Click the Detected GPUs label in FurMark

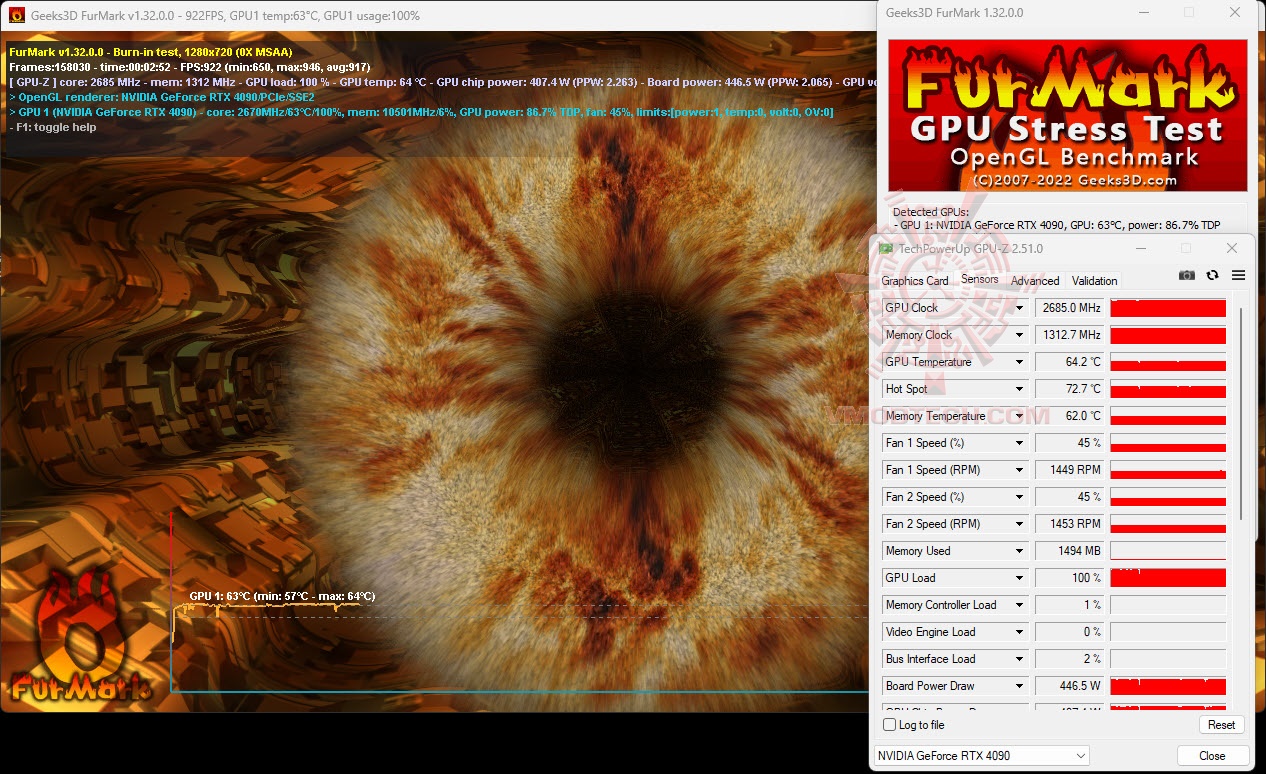pyautogui.click(x=930, y=212)
